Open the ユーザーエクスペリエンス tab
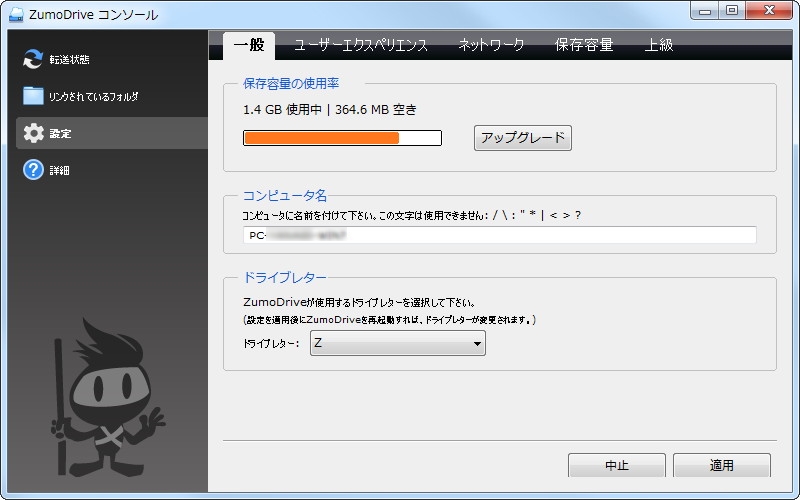The width and height of the screenshot is (800, 500). [361, 45]
